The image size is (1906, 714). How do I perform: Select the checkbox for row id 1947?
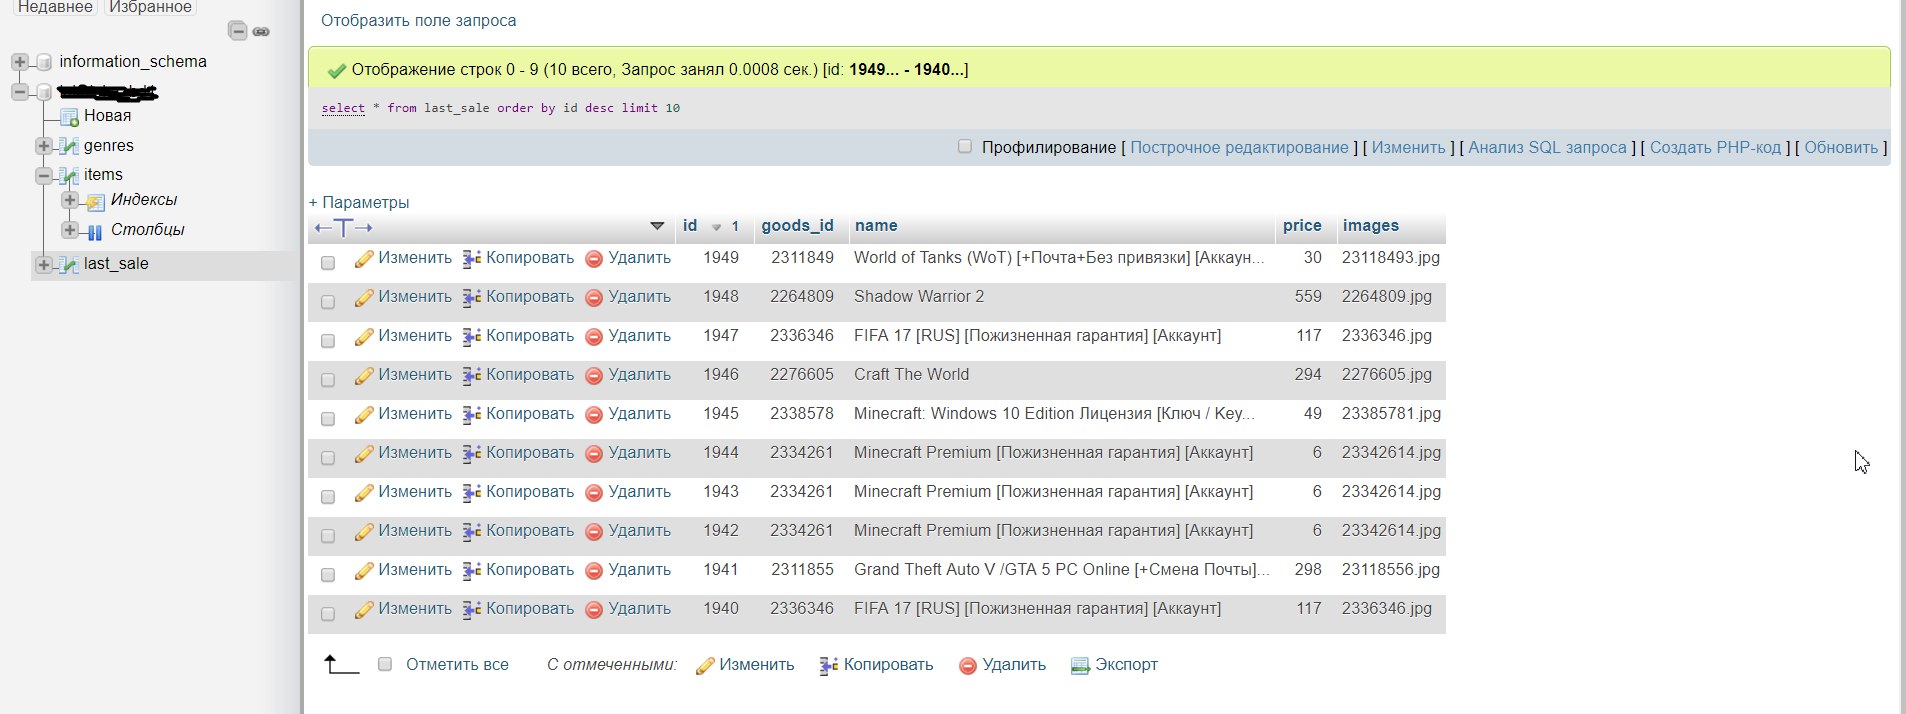click(328, 341)
